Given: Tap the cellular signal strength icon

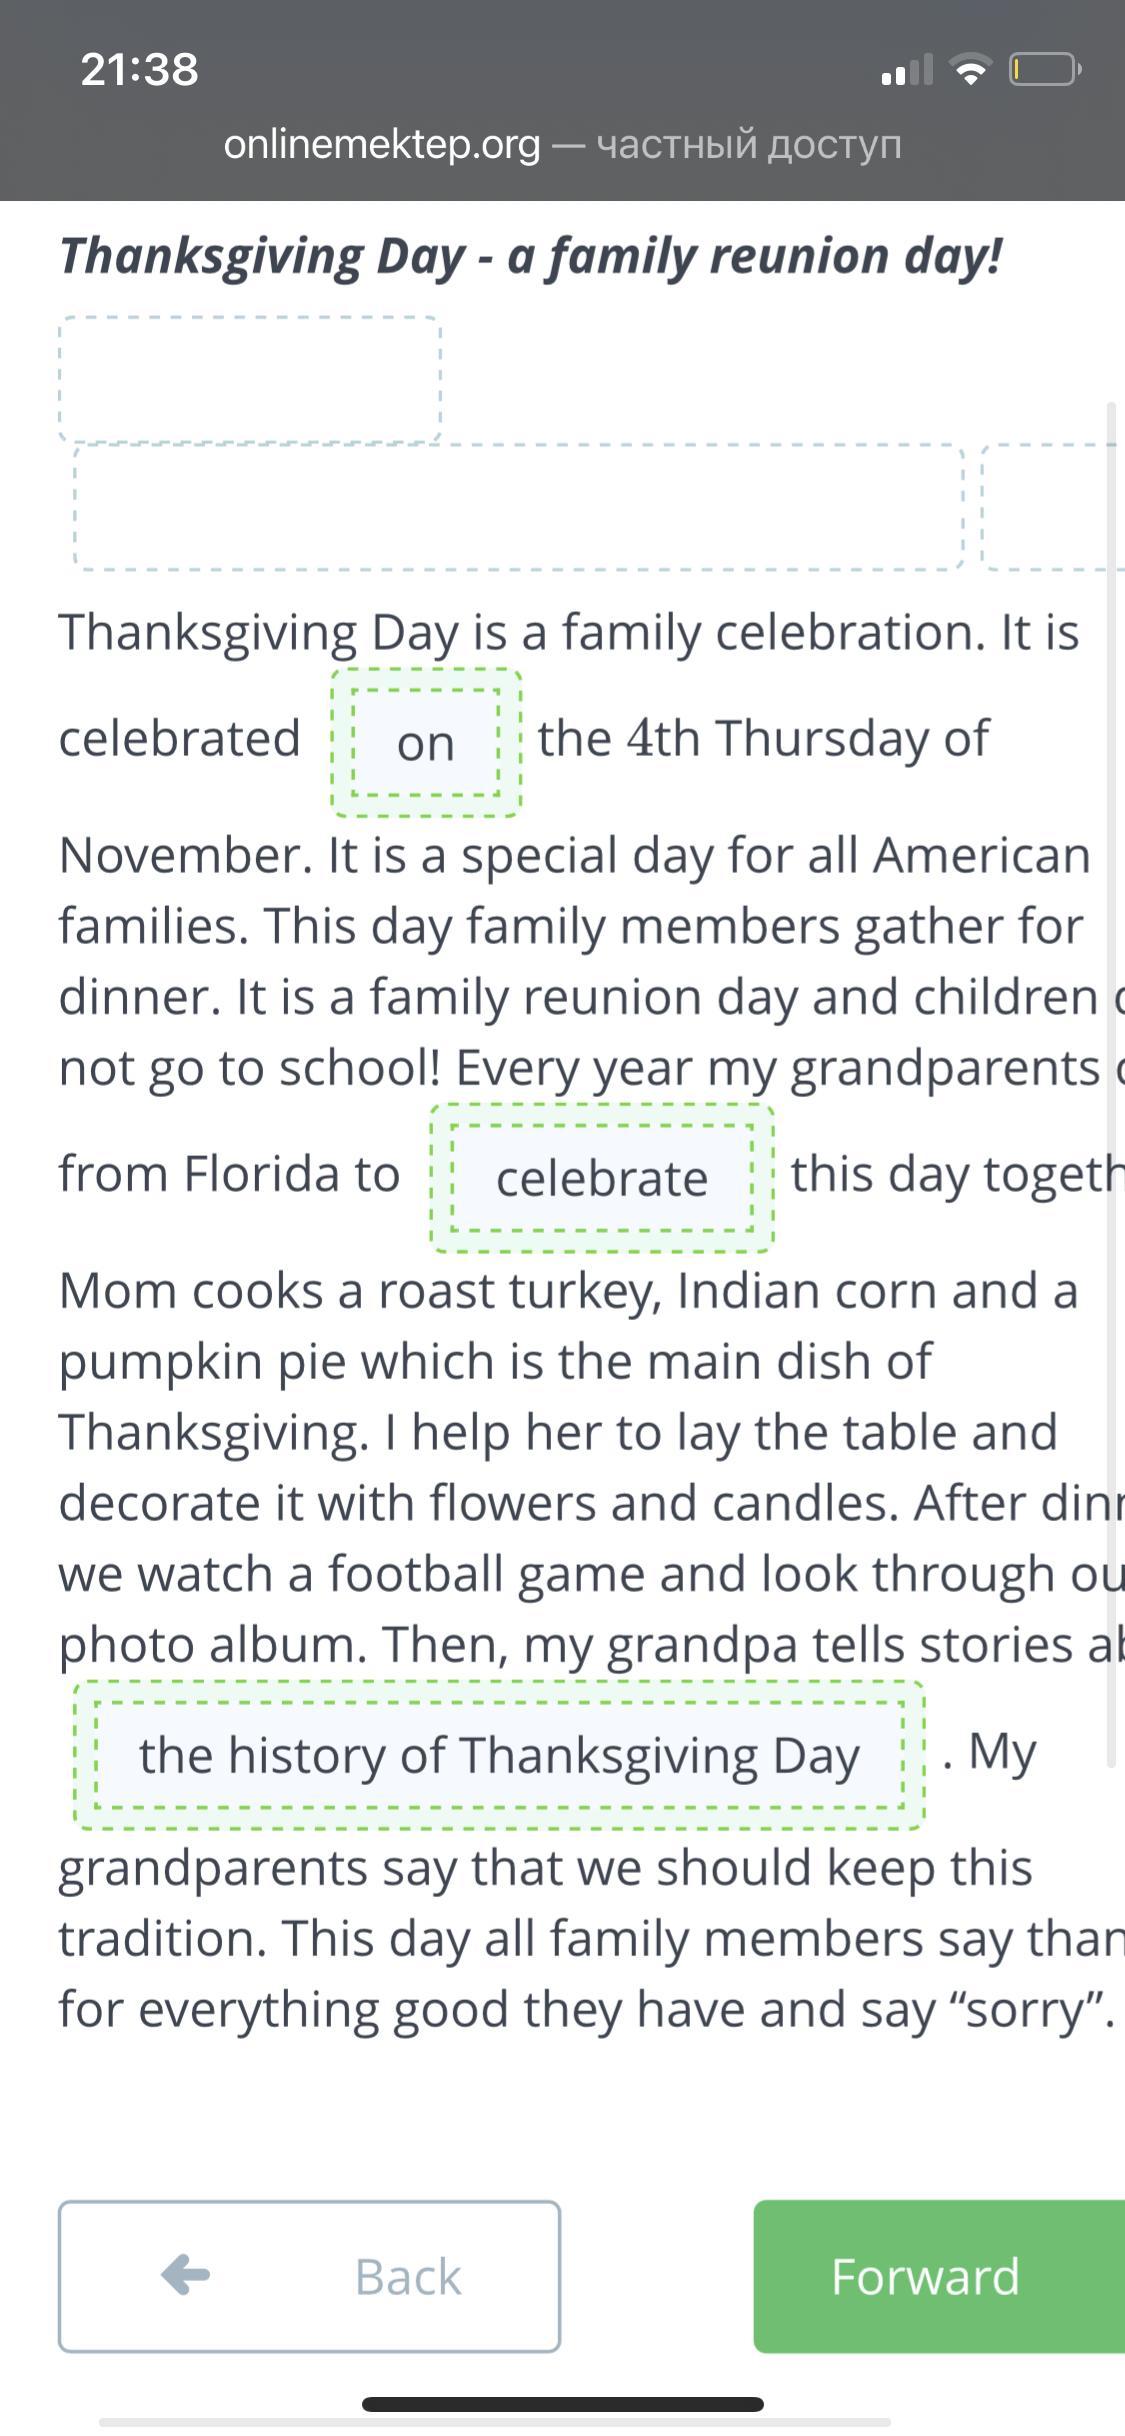Looking at the screenshot, I should tap(907, 71).
